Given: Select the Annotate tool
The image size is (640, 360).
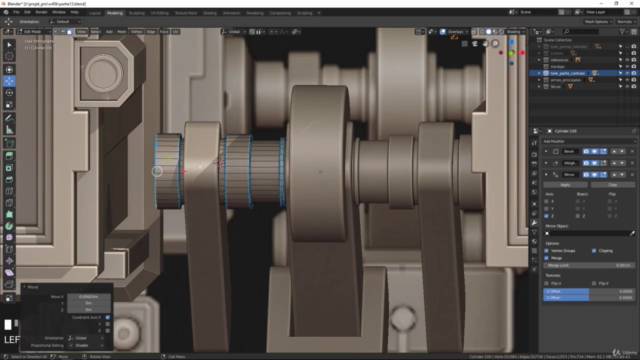Looking at the screenshot, I should pyautogui.click(x=9, y=118).
